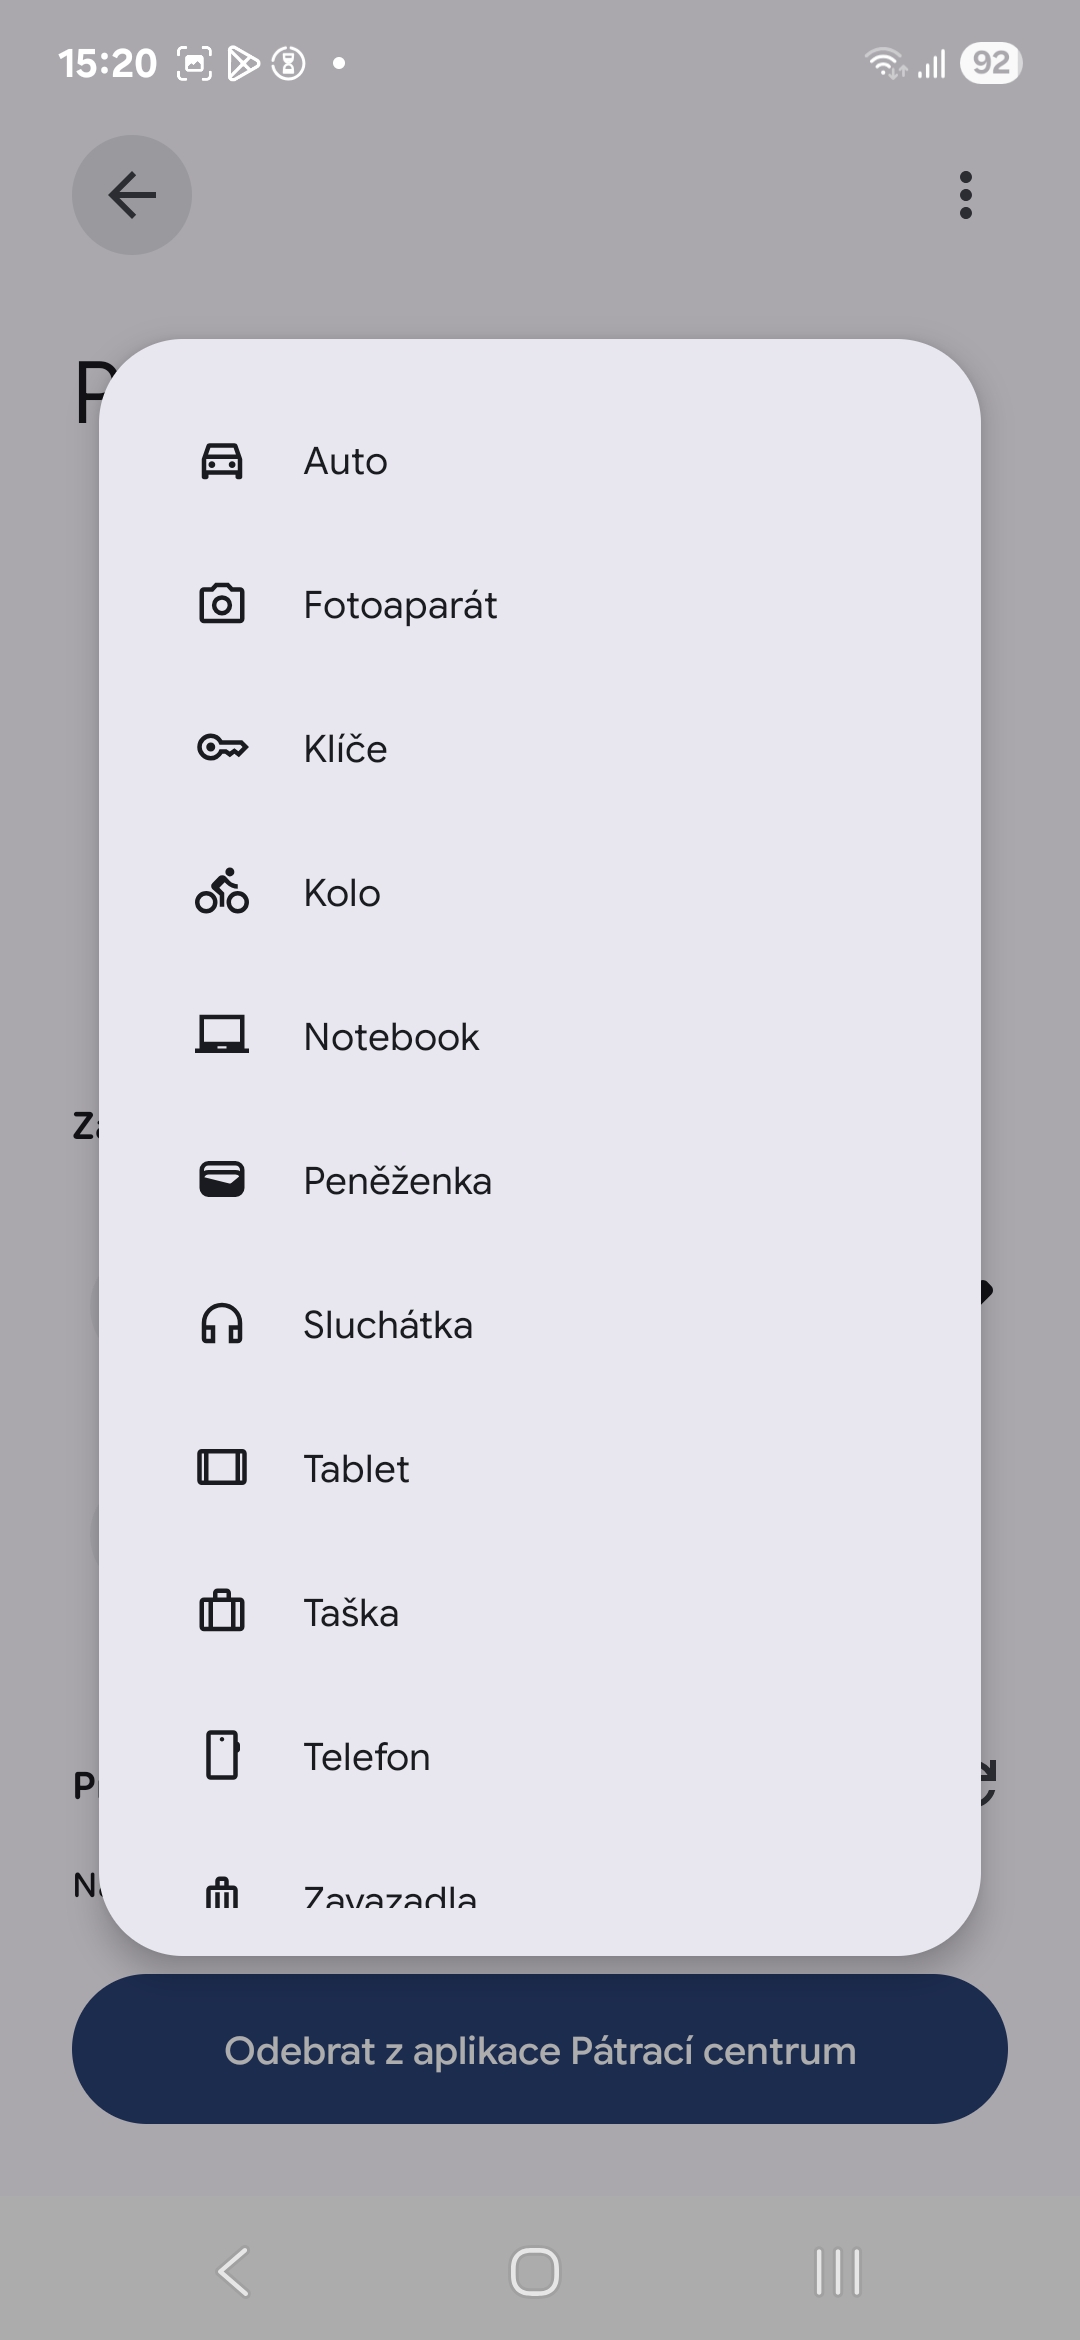The image size is (1080, 2340).
Task: Tap the laptop icon for Notebook
Action: [x=222, y=1036]
